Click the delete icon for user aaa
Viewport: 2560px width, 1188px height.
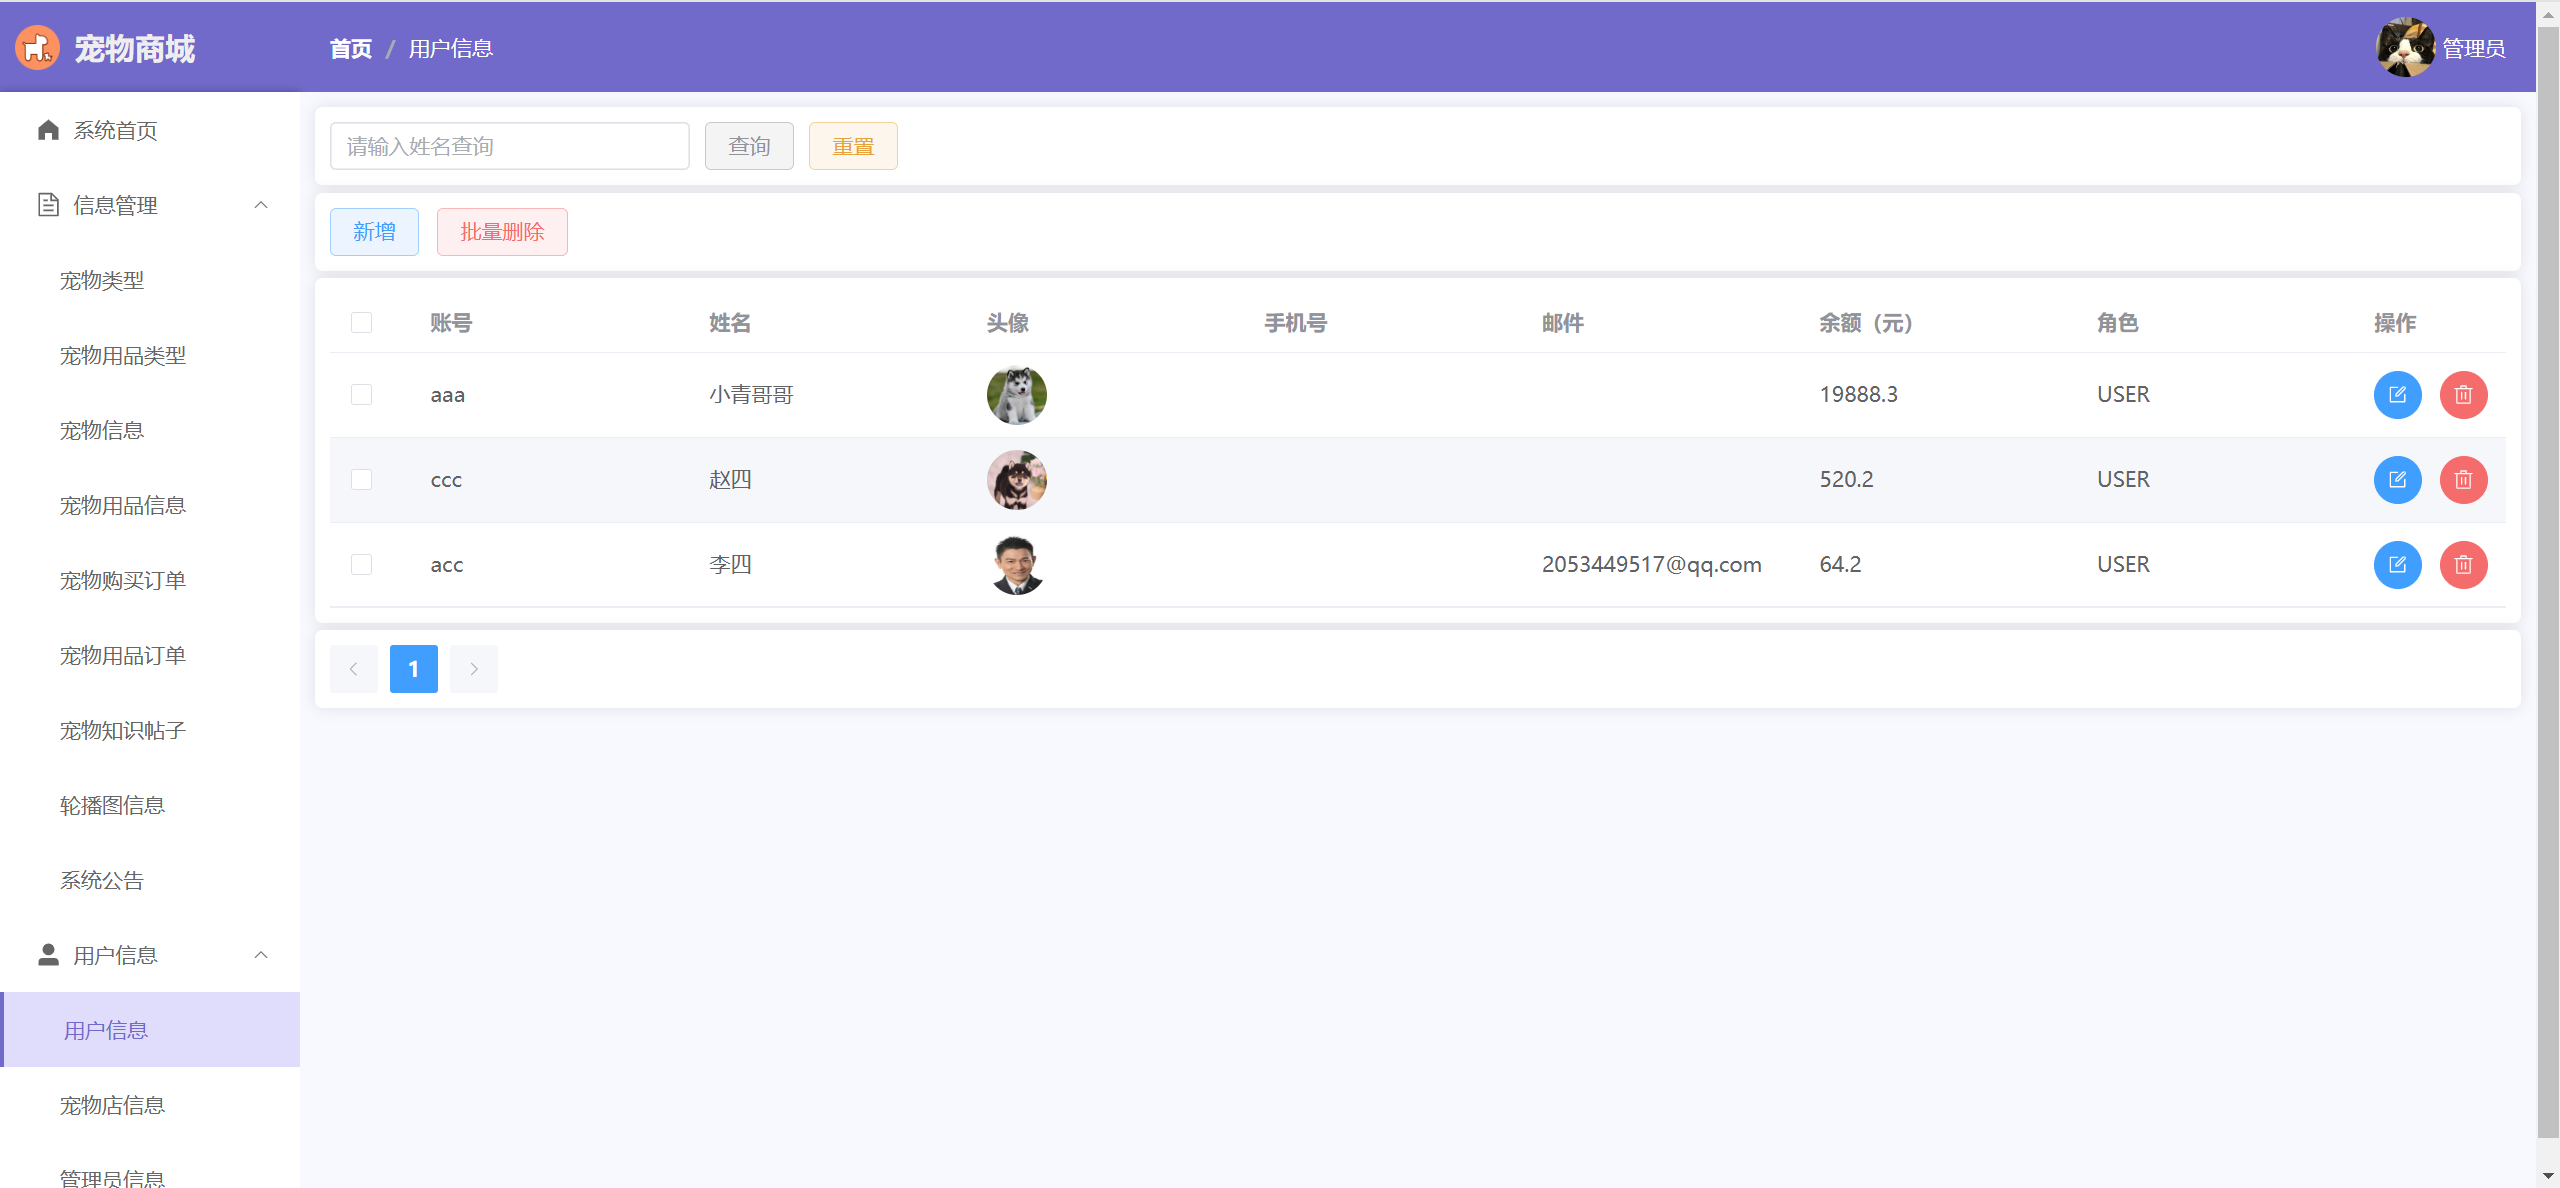coord(2463,395)
